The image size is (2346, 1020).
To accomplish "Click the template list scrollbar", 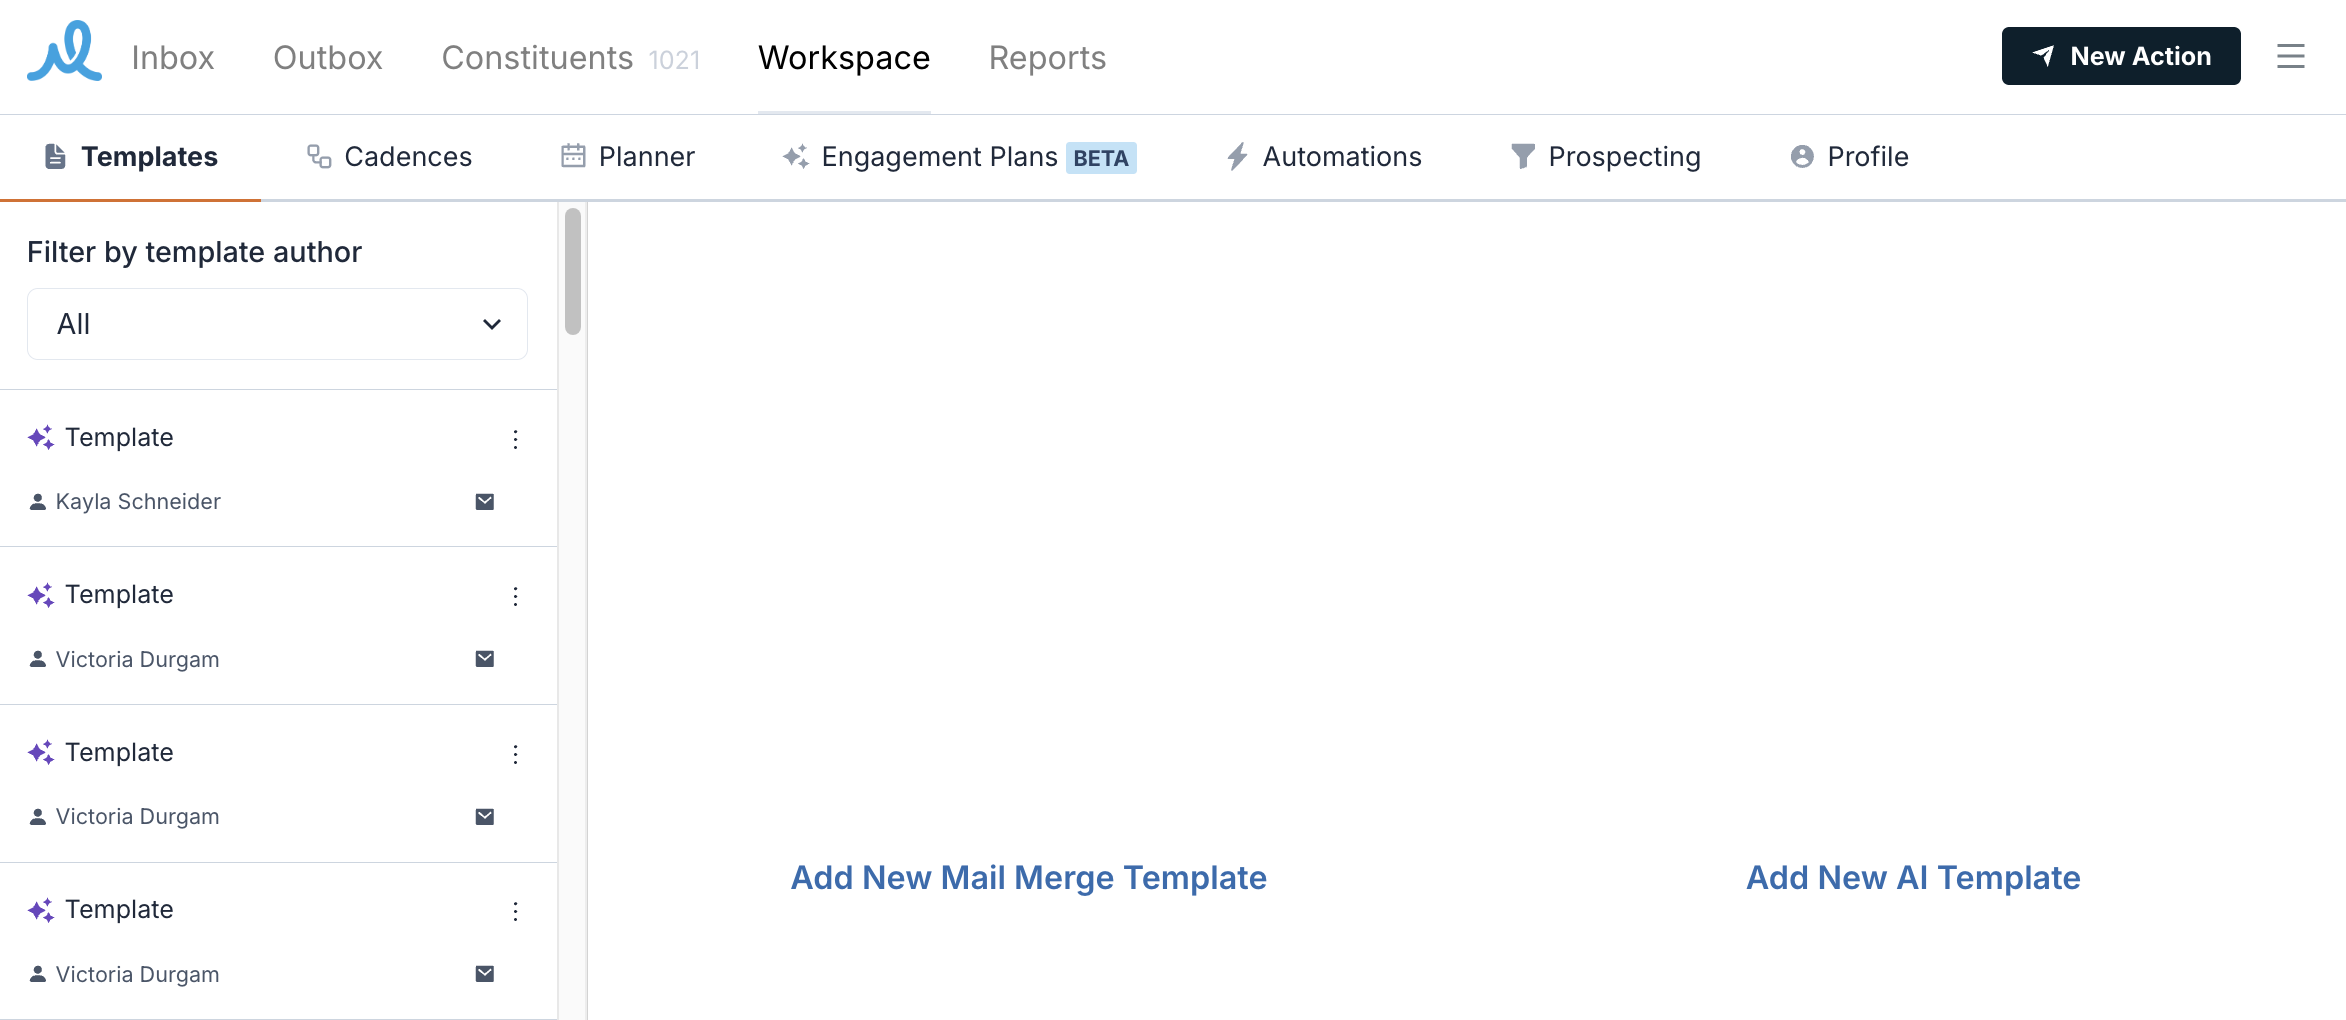I will point(573,271).
